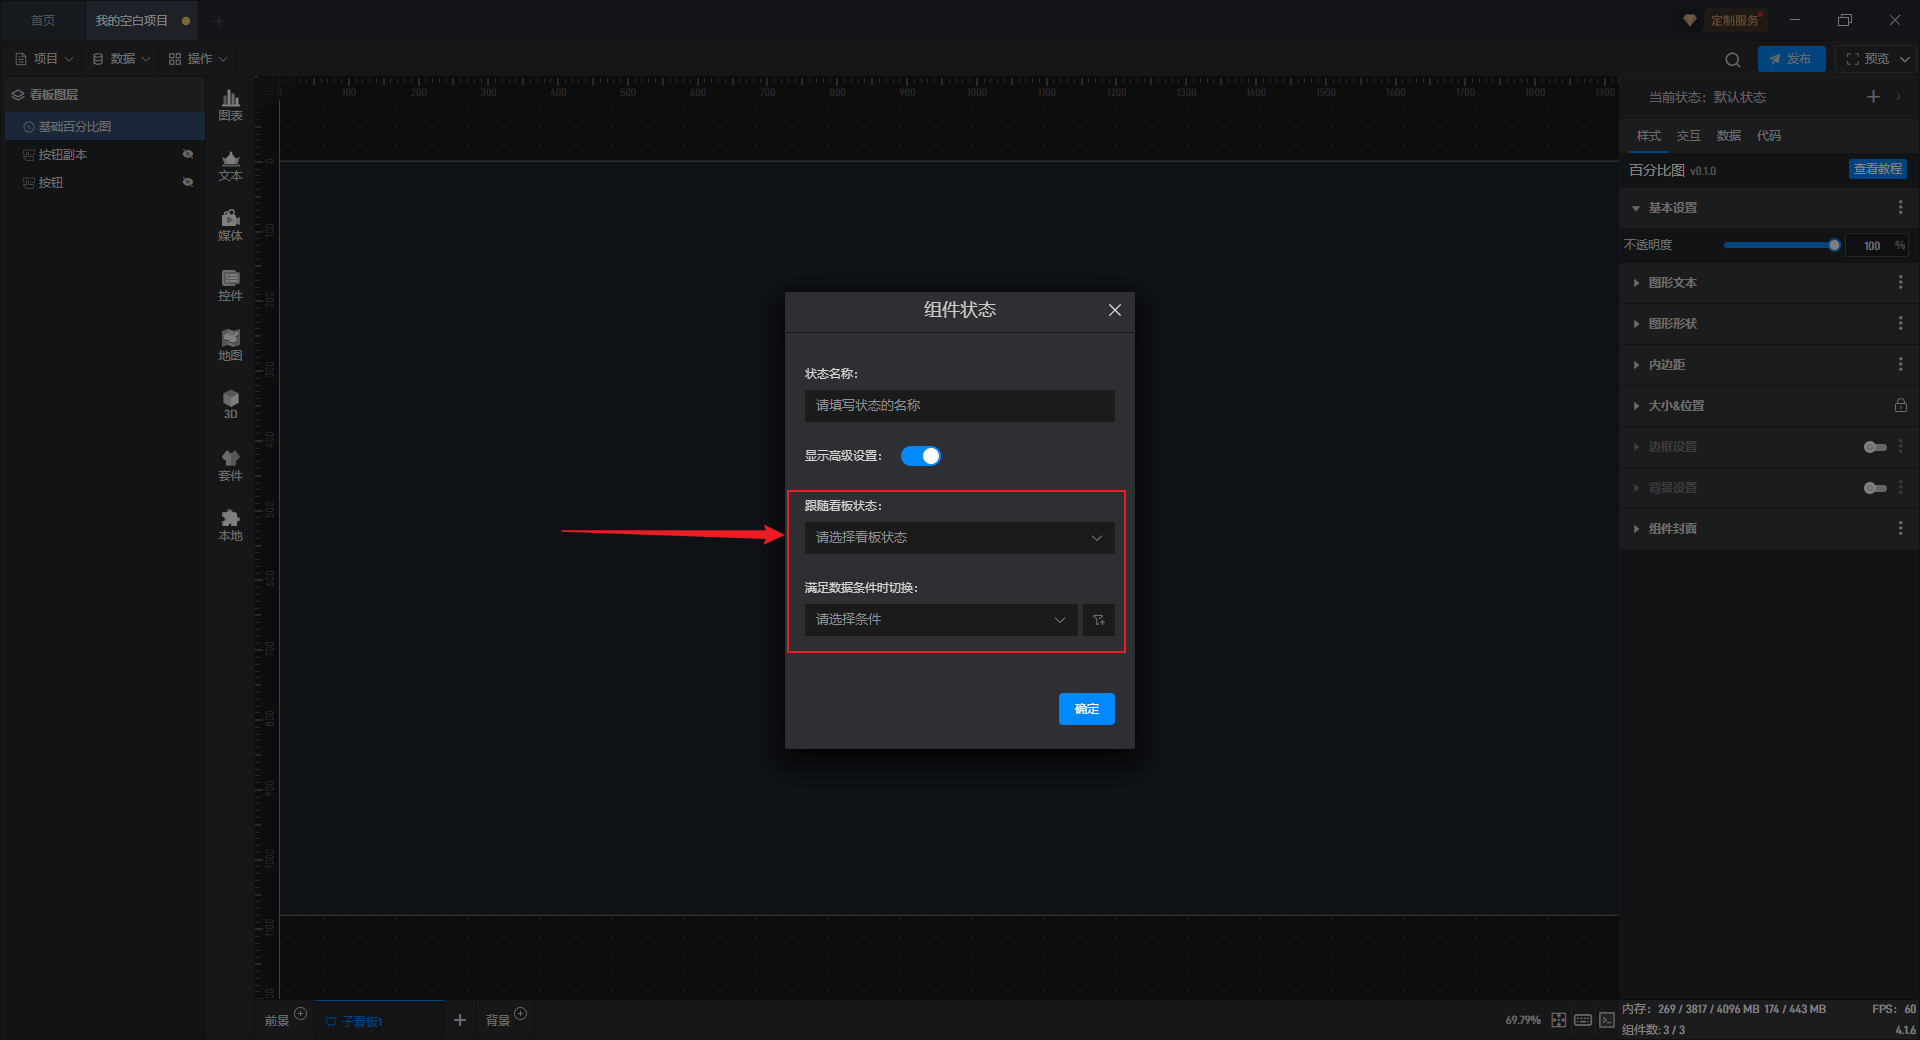The height and width of the screenshot is (1040, 1920).
Task: Adjust the 不透明度 opacity slider
Action: tap(1780, 245)
